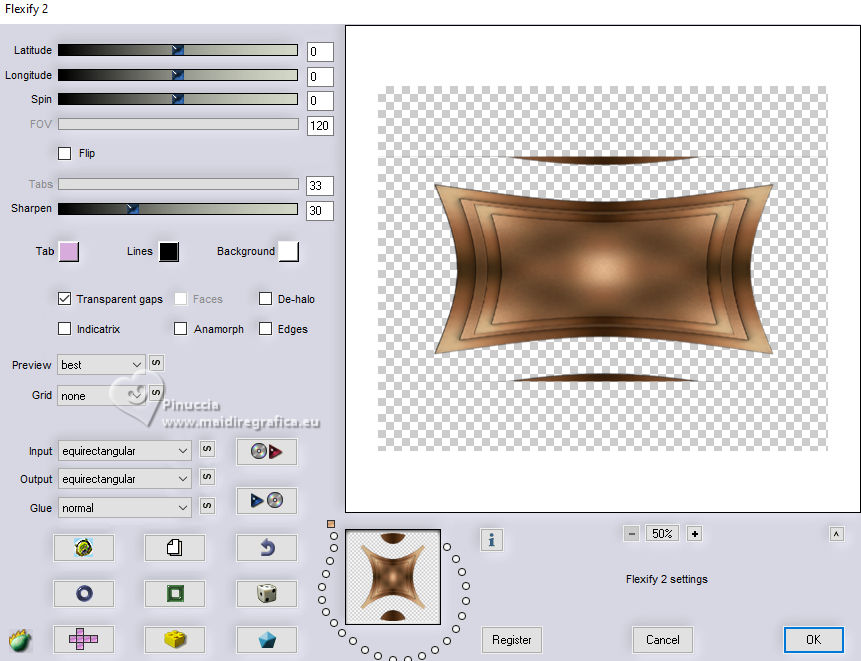Click the pink cross layout button
The height and width of the screenshot is (661, 861).
tap(83, 639)
